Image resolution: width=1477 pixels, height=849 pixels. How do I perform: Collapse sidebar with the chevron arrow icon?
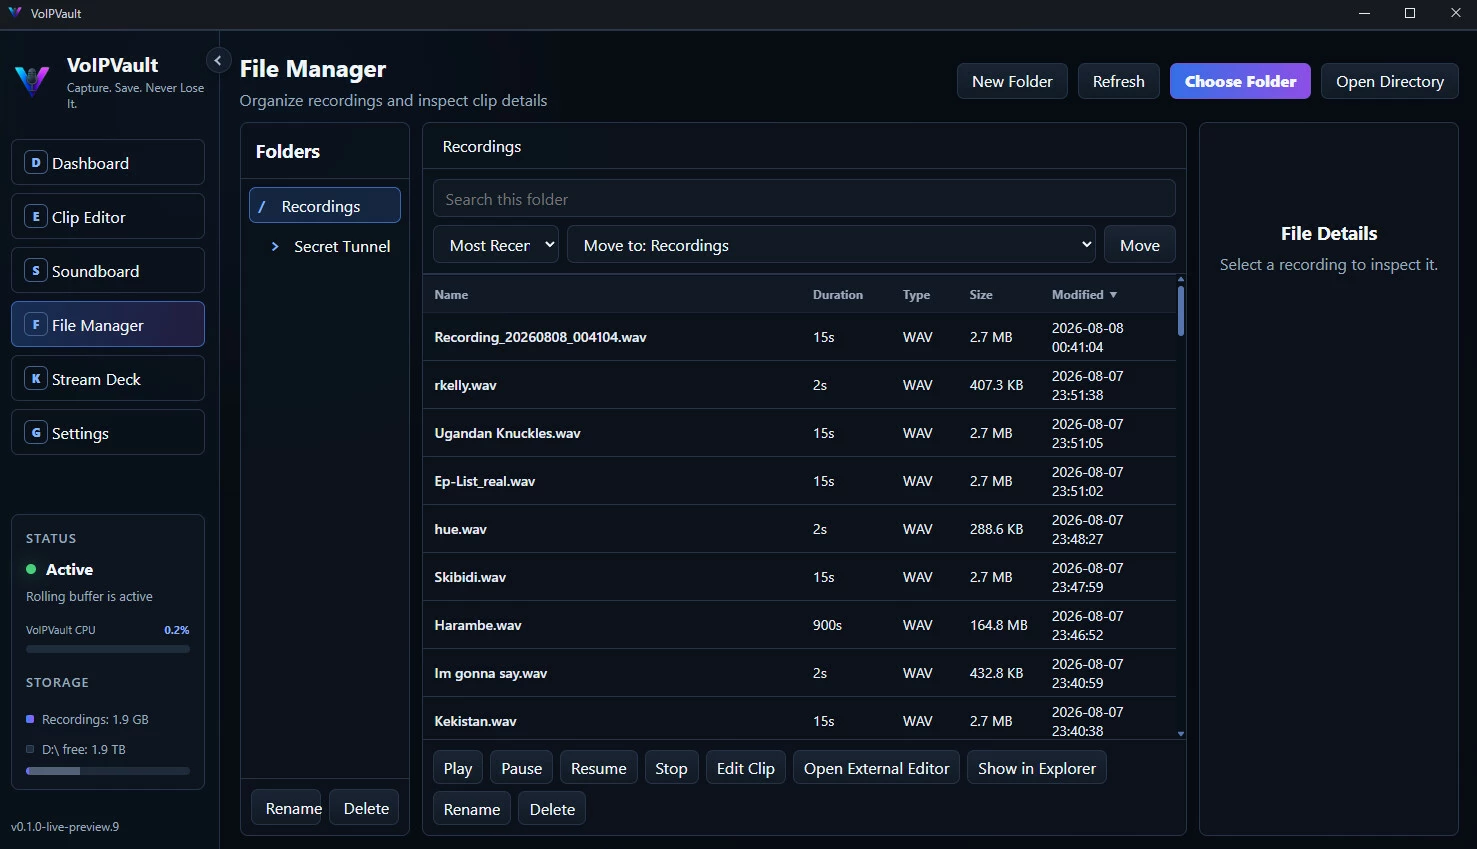point(218,60)
